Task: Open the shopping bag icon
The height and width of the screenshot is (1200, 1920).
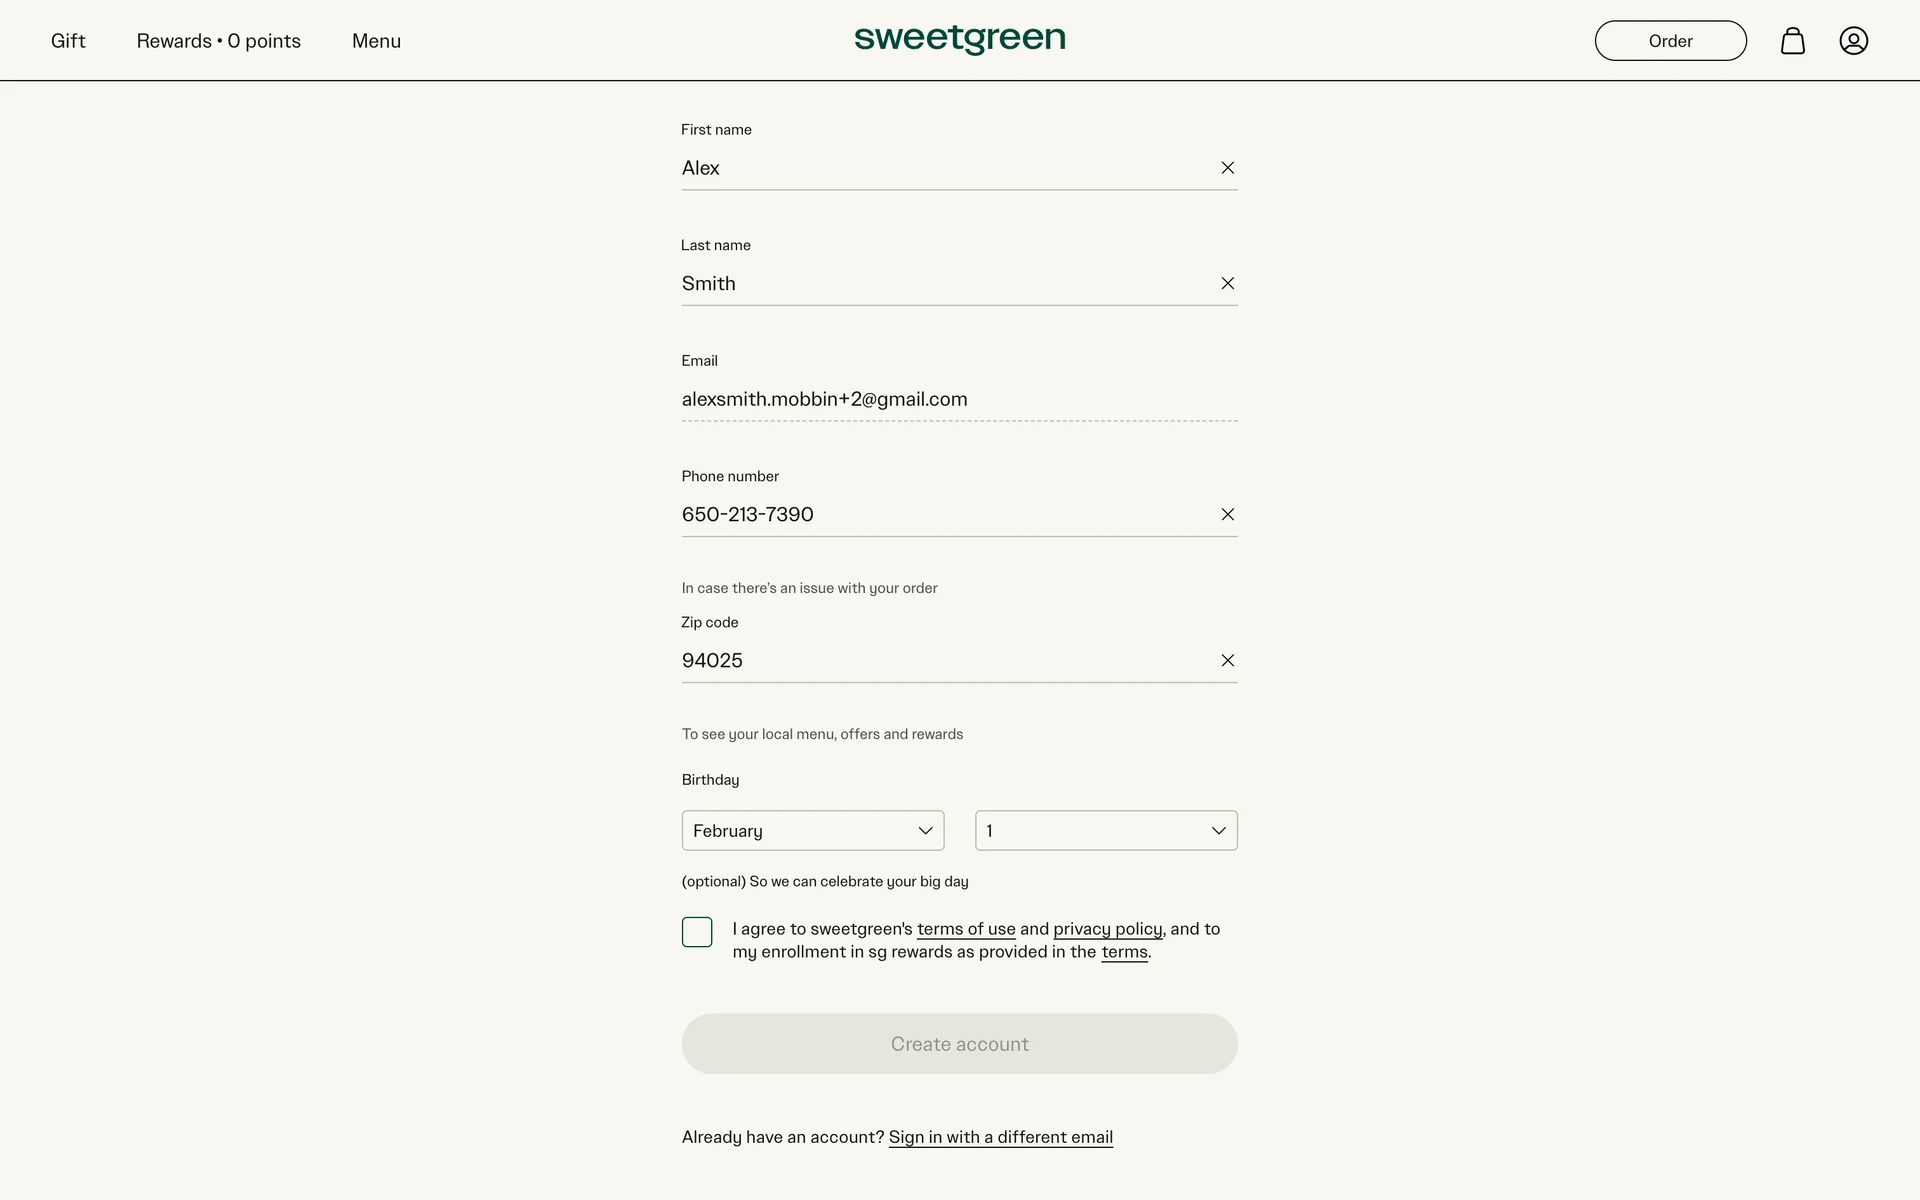Action: pyautogui.click(x=1792, y=41)
